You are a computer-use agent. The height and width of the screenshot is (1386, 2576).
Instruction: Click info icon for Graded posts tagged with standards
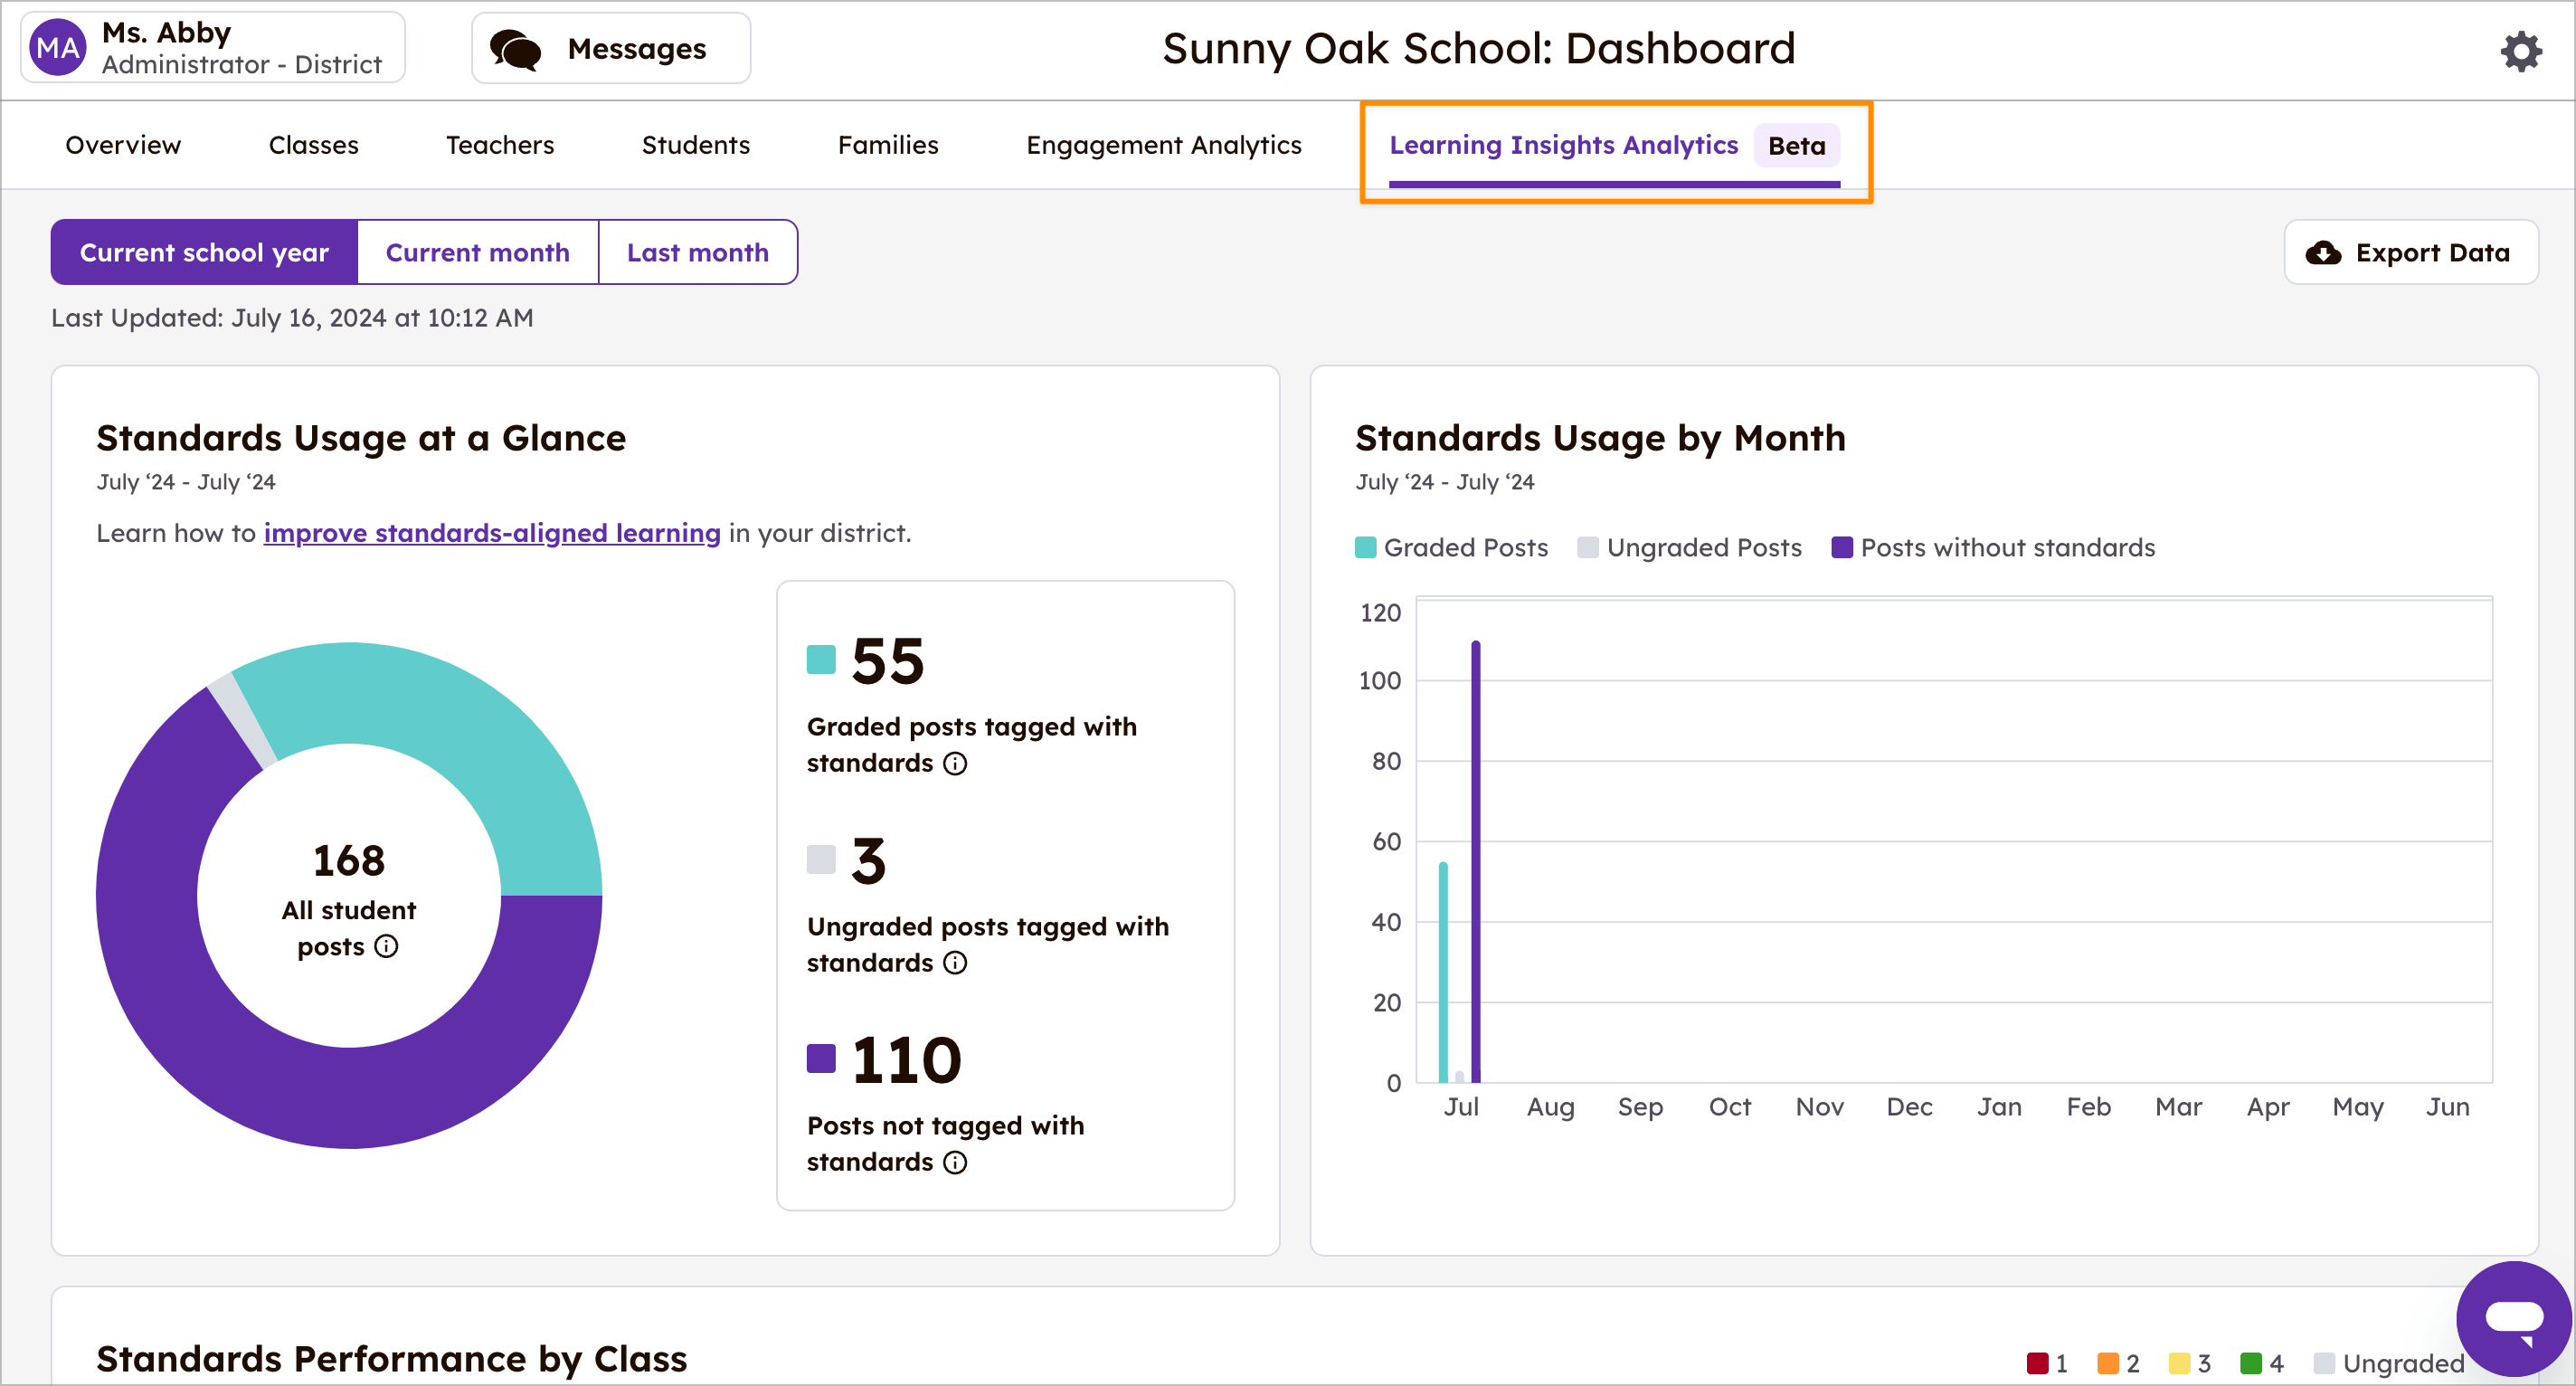[955, 763]
